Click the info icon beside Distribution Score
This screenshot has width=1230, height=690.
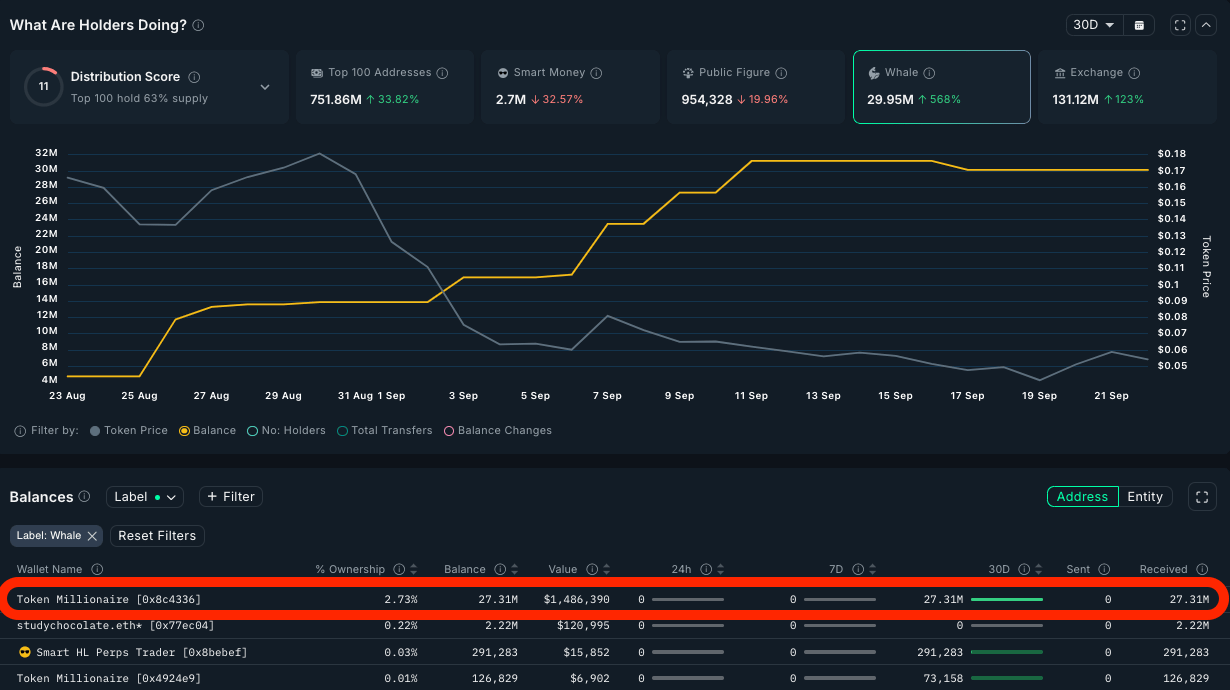(x=194, y=77)
